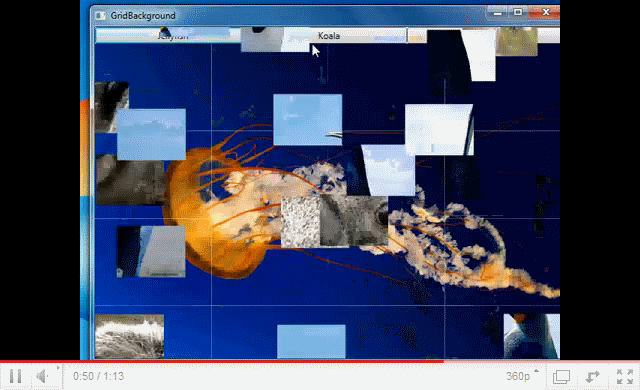This screenshot has width=640, height=390.
Task: Close the GridBackground window
Action: 544,13
